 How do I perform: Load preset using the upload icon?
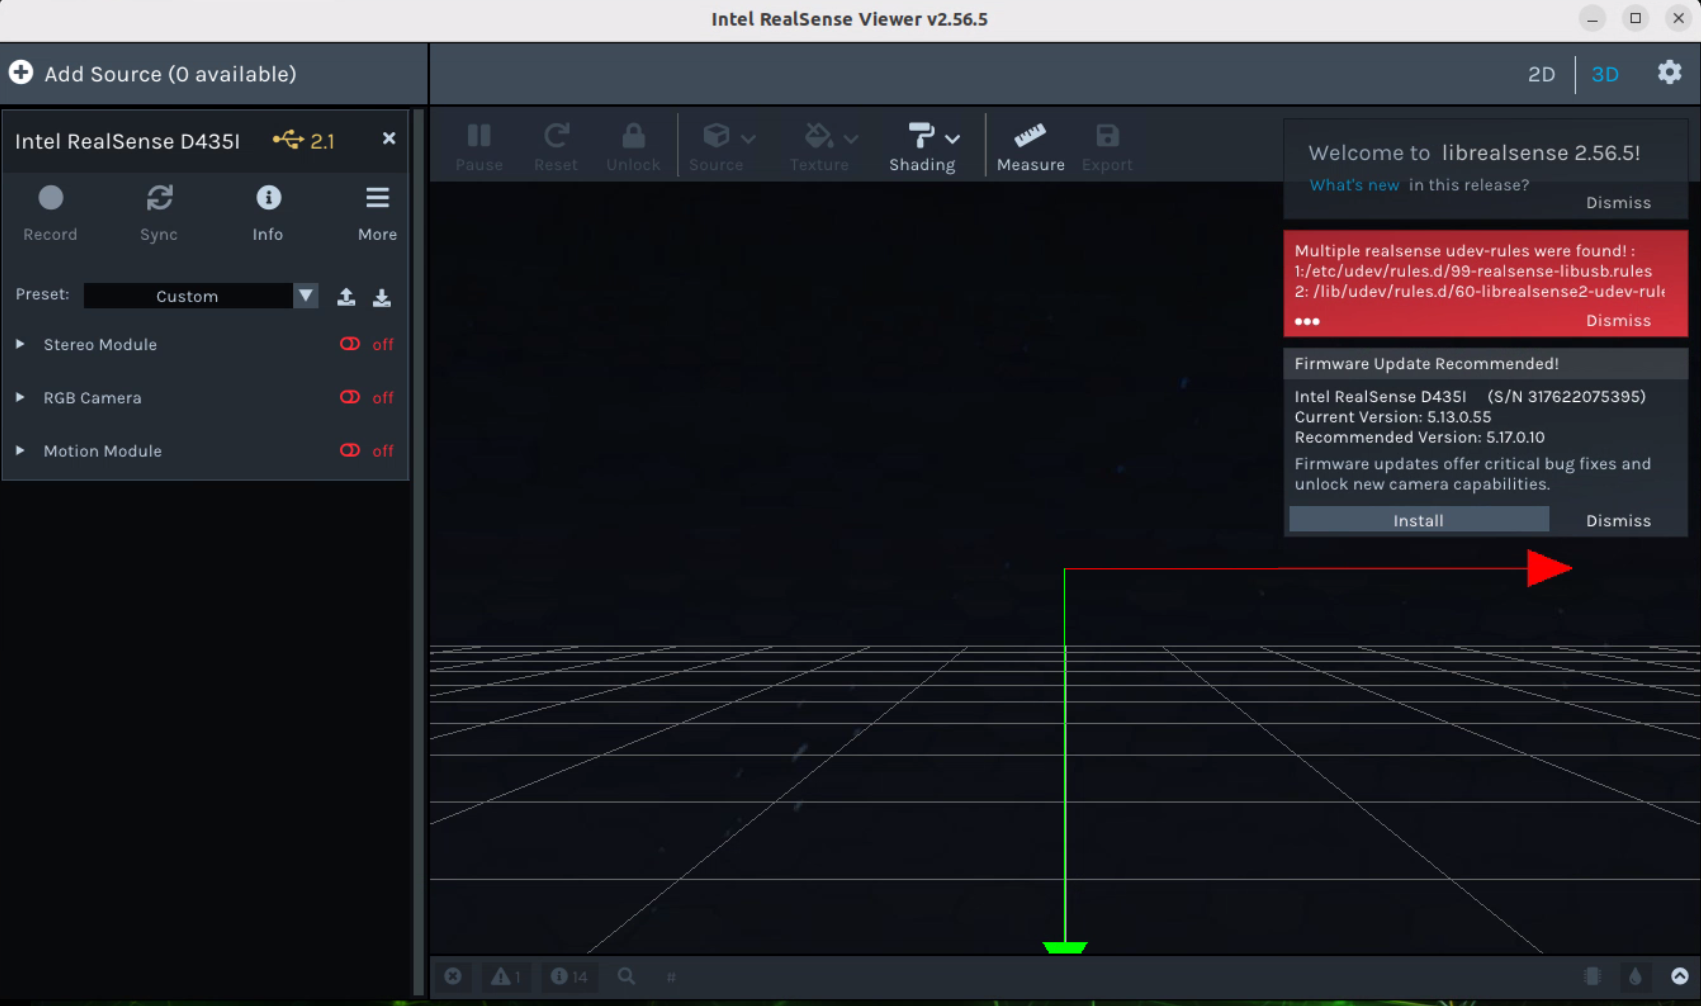point(346,297)
